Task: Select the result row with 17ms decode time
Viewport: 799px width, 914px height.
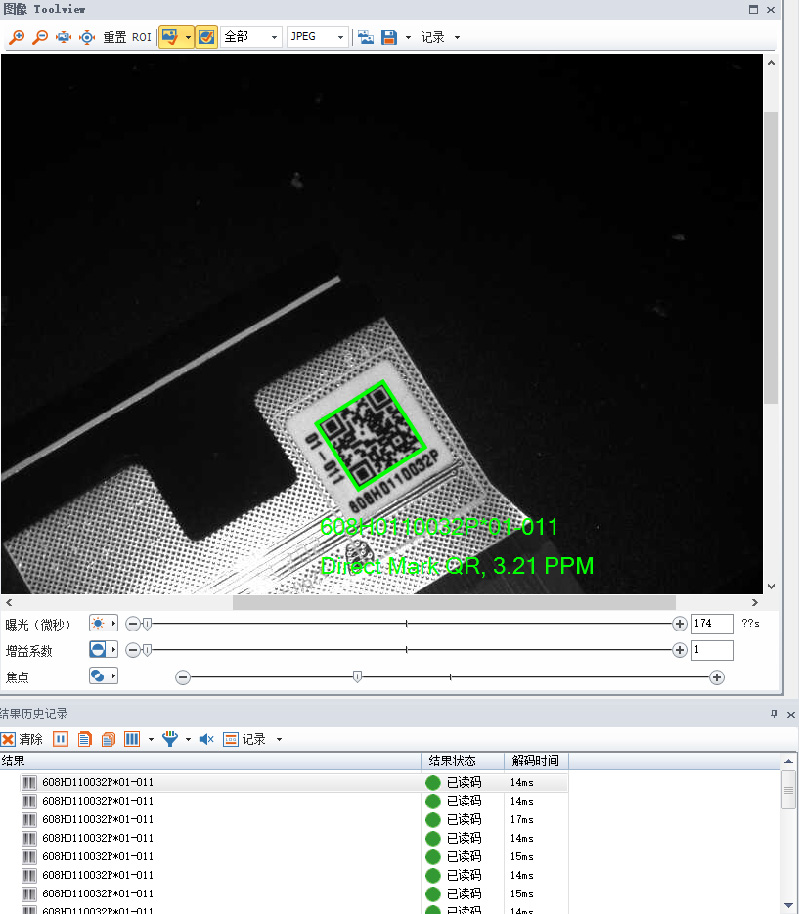Action: click(x=284, y=819)
